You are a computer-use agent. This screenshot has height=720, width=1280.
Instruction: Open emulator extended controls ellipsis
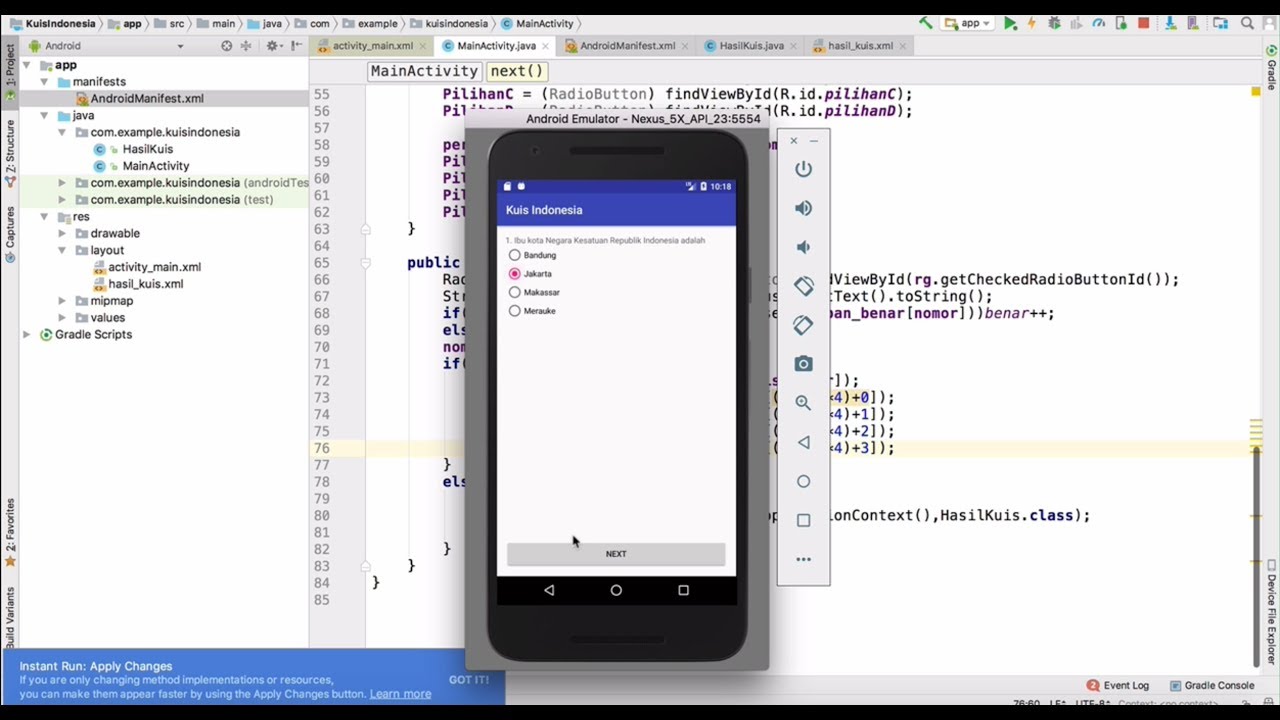pyautogui.click(x=803, y=559)
